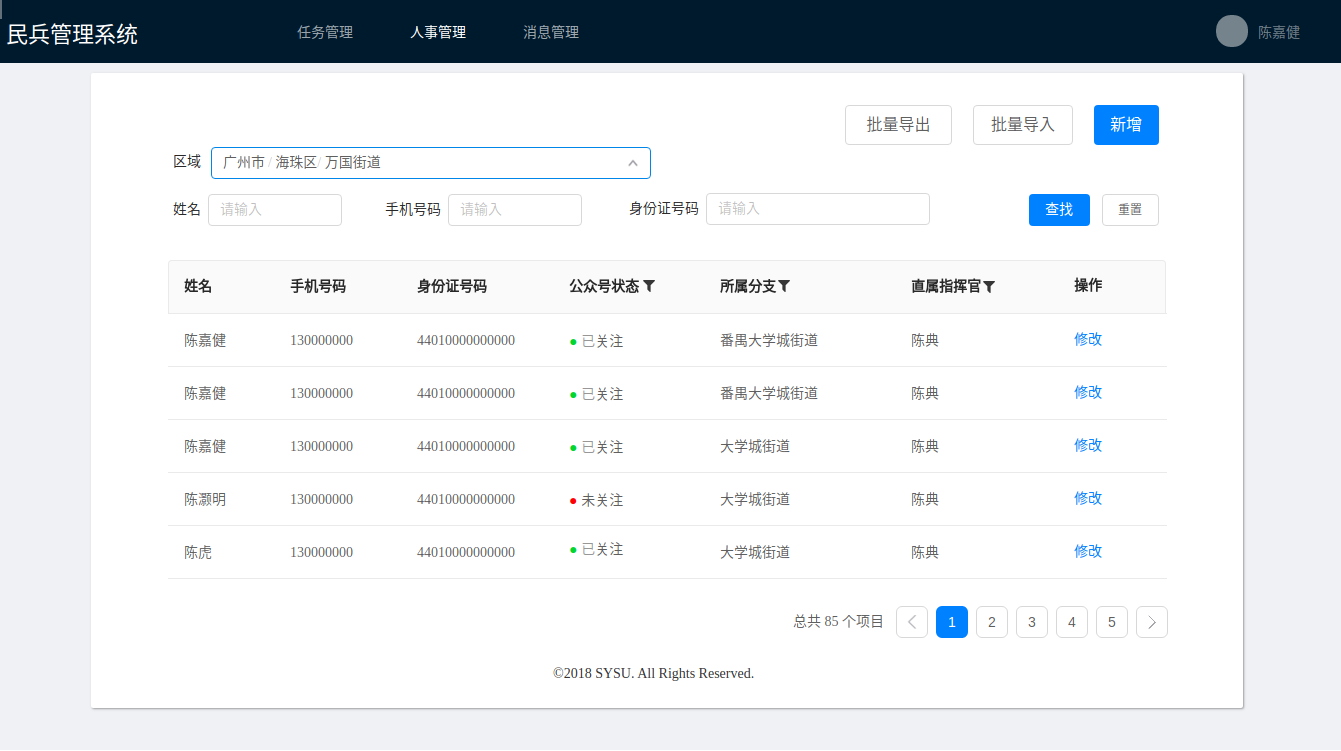1341x751 pixels.
Task: Click the 重置 reset button
Action: (x=1130, y=210)
